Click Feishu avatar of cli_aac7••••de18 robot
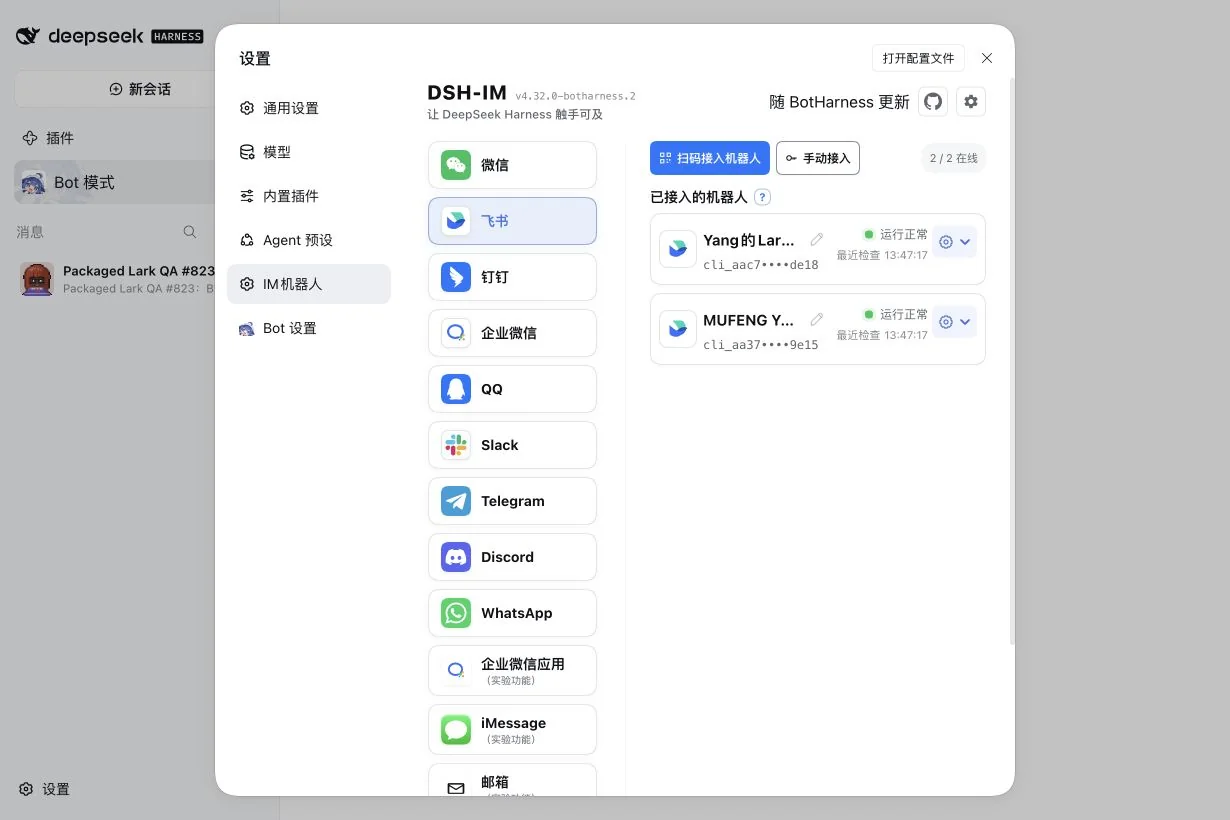This screenshot has width=1230, height=820. coord(678,249)
